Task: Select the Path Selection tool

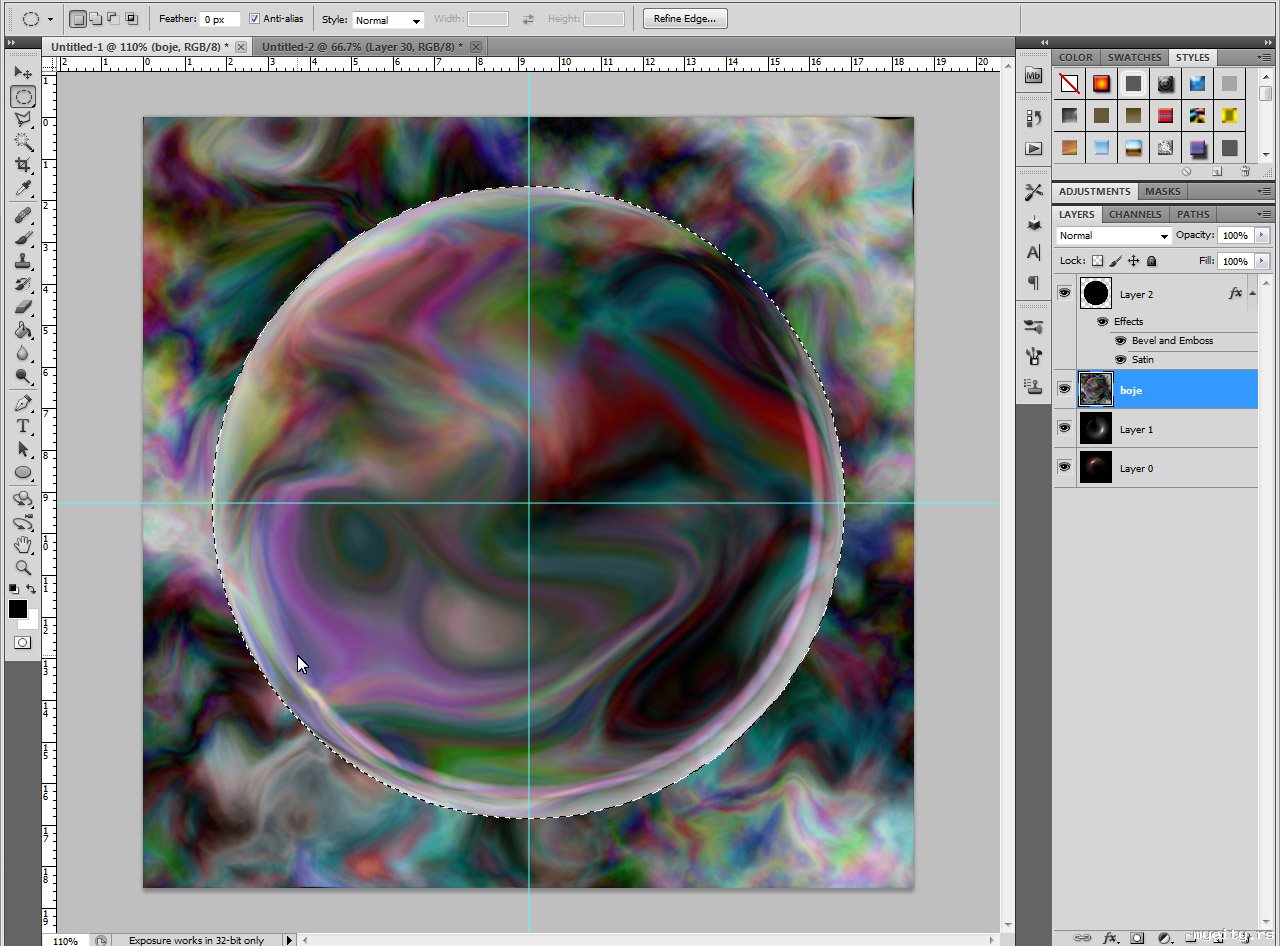Action: [23, 450]
